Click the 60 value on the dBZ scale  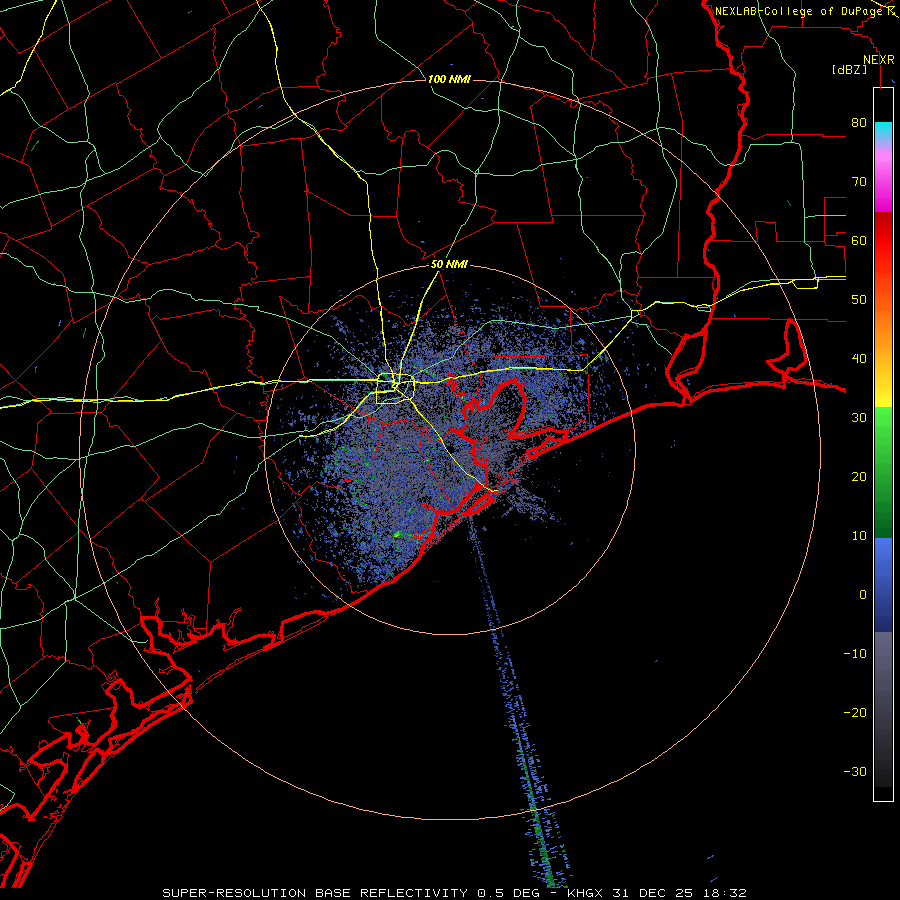[859, 240]
